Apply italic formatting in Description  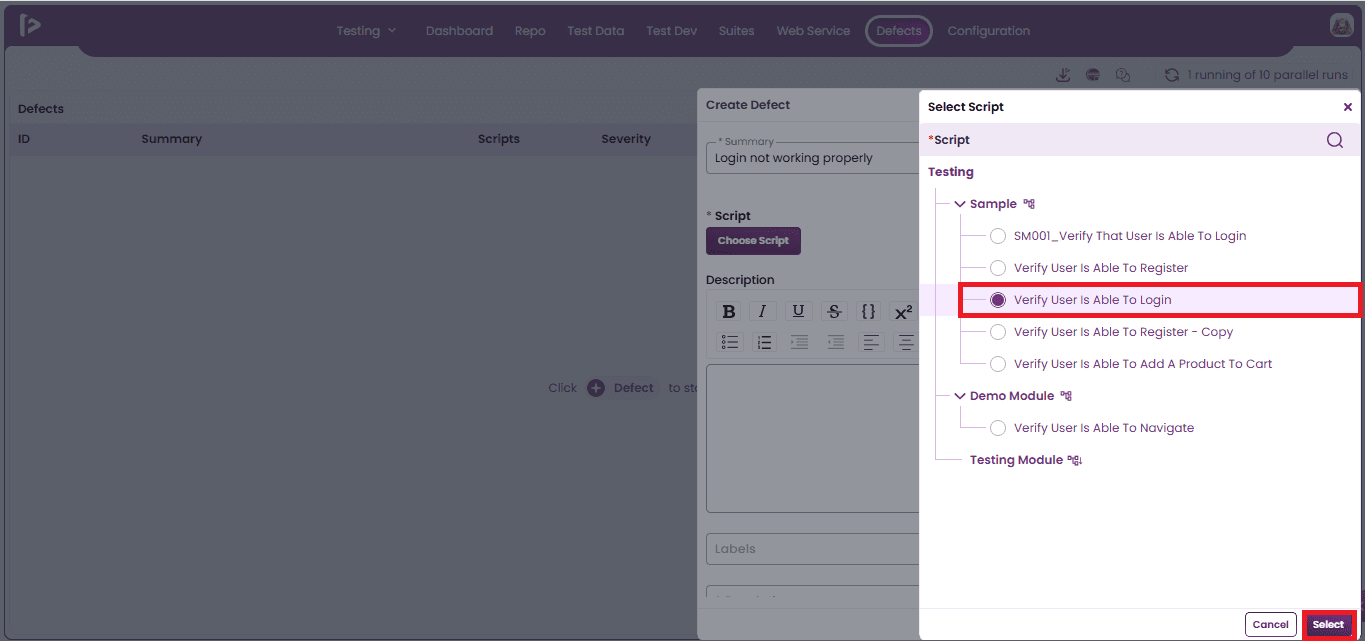pyautogui.click(x=763, y=311)
